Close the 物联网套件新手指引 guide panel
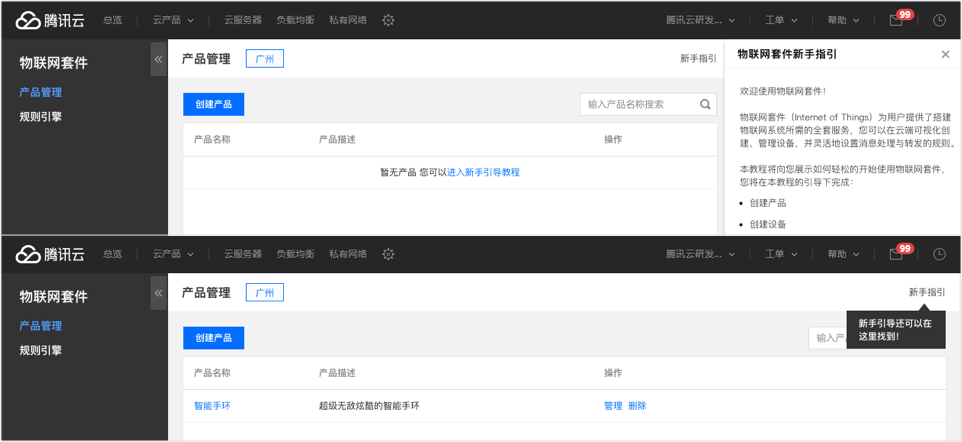The image size is (962, 442). pos(945,55)
